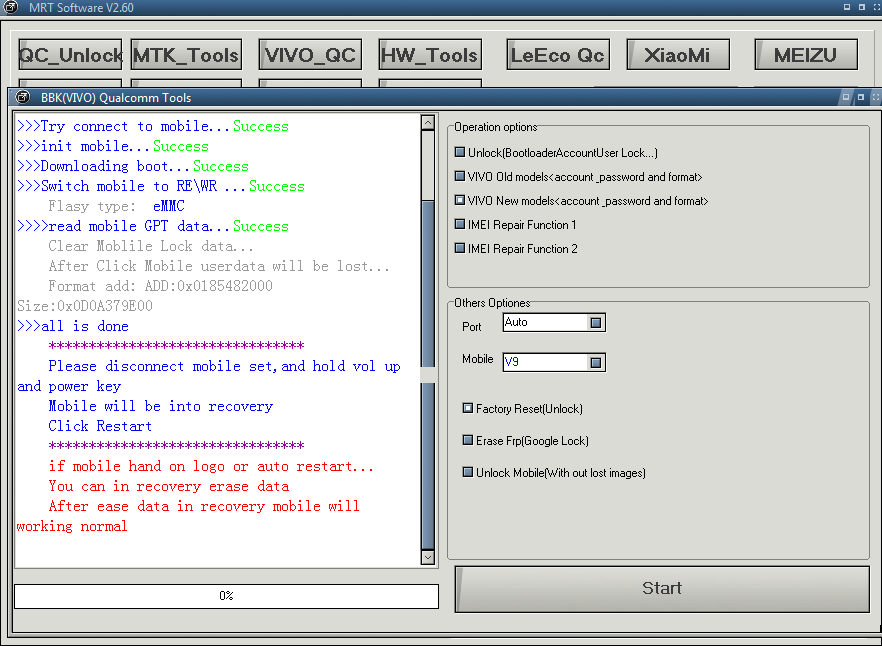Toggle Factory Reset(Unlock) checkbox
This screenshot has width=882, height=646.
(468, 408)
